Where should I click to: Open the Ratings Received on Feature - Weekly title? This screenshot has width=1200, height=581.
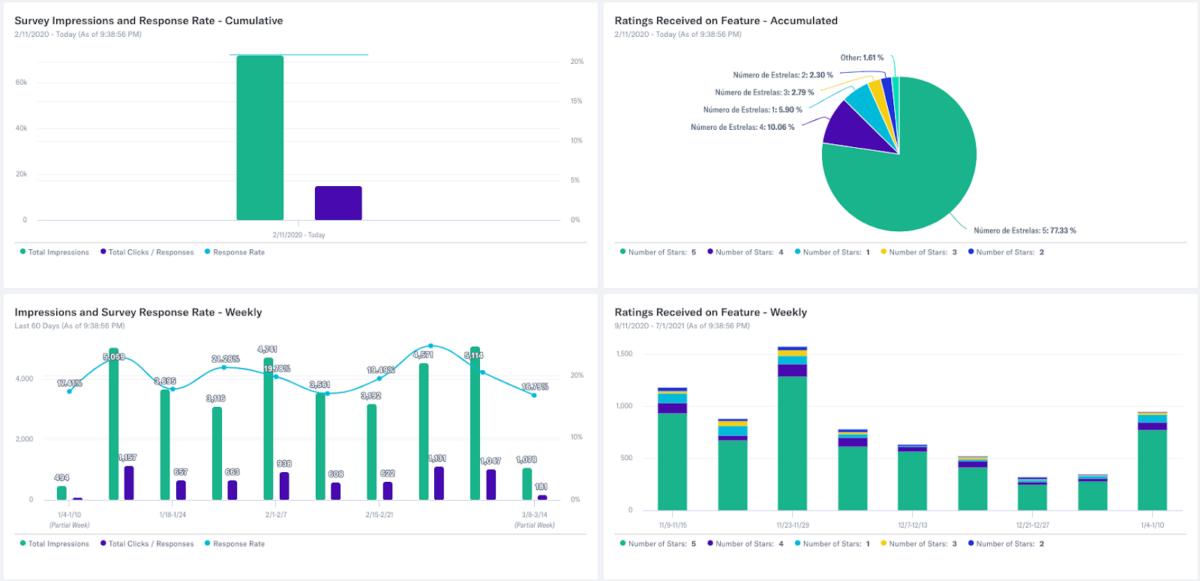pyautogui.click(x=710, y=312)
